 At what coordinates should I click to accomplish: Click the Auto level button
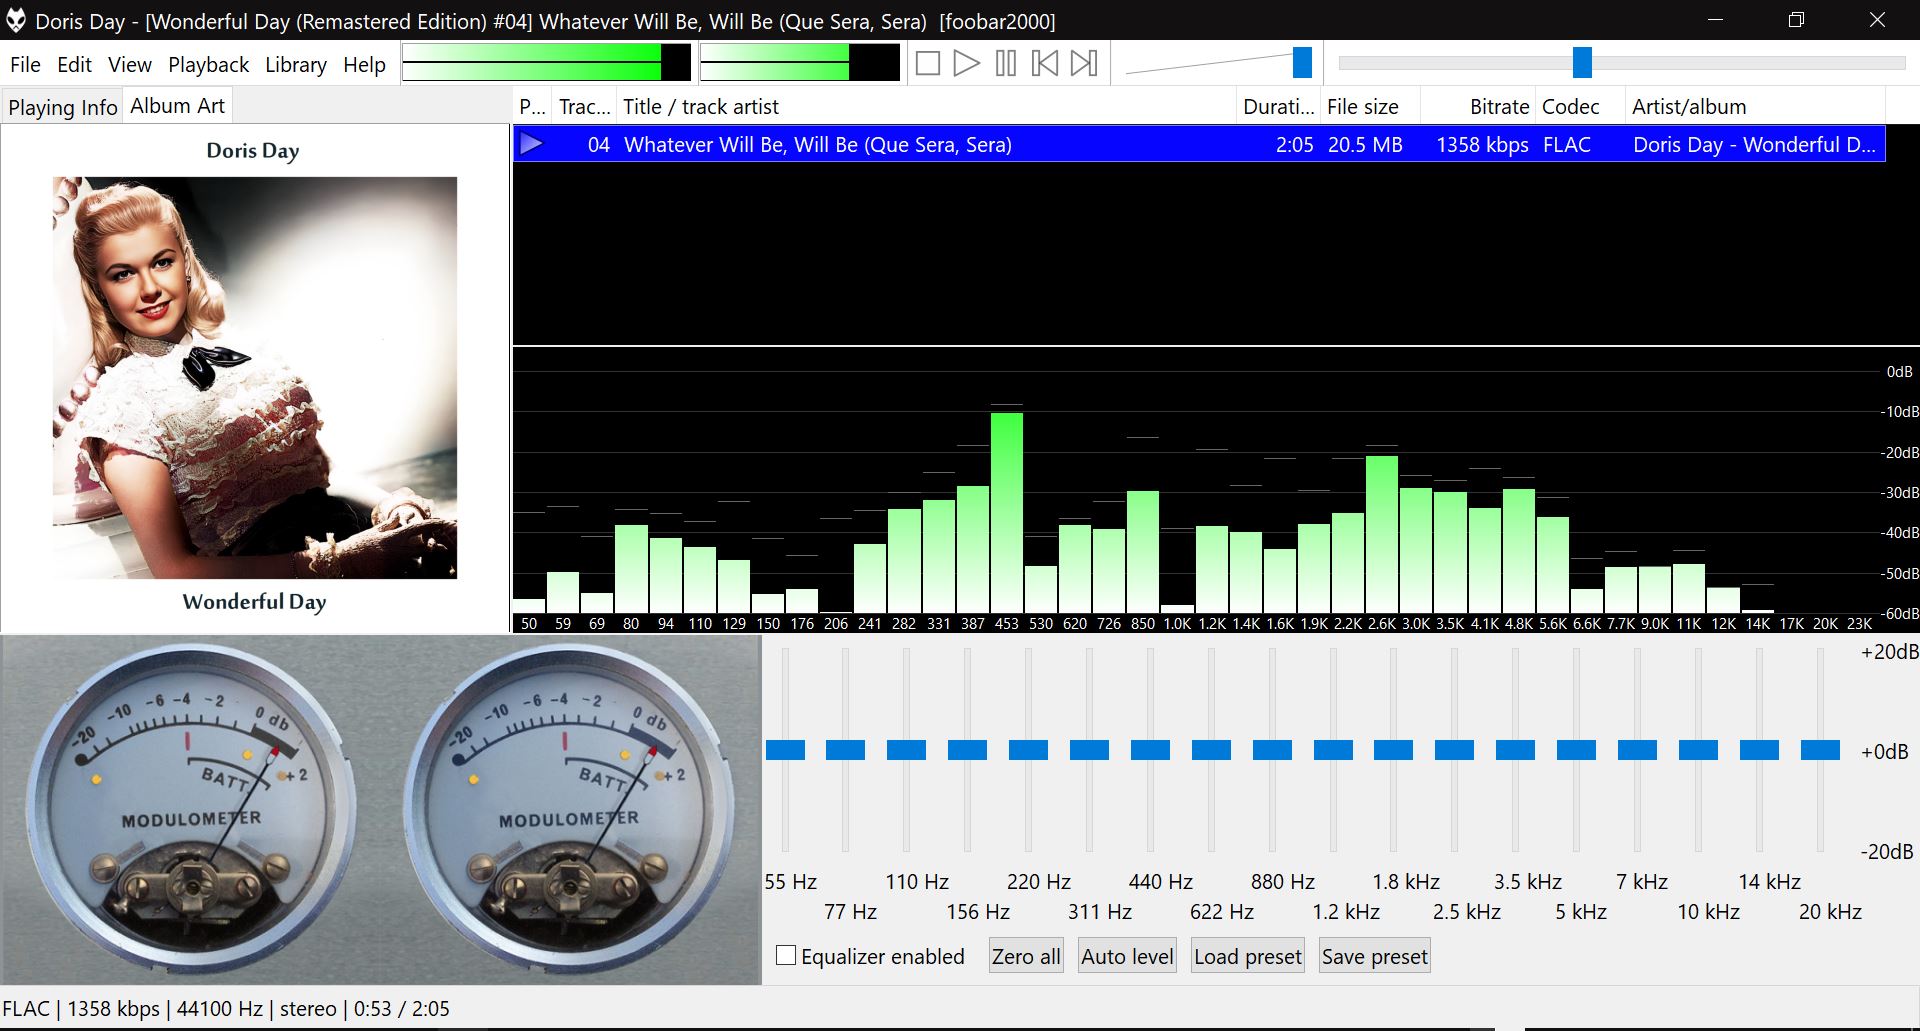1127,956
